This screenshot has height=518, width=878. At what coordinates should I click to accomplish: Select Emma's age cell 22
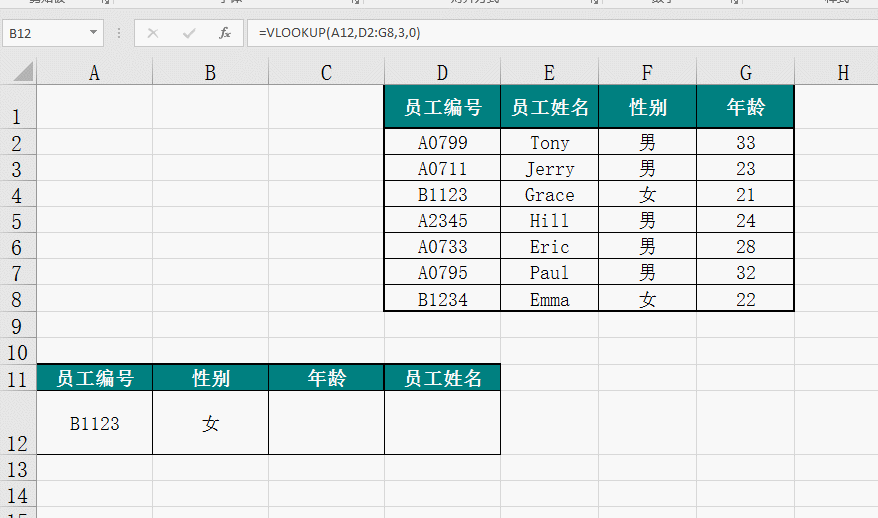pos(745,298)
